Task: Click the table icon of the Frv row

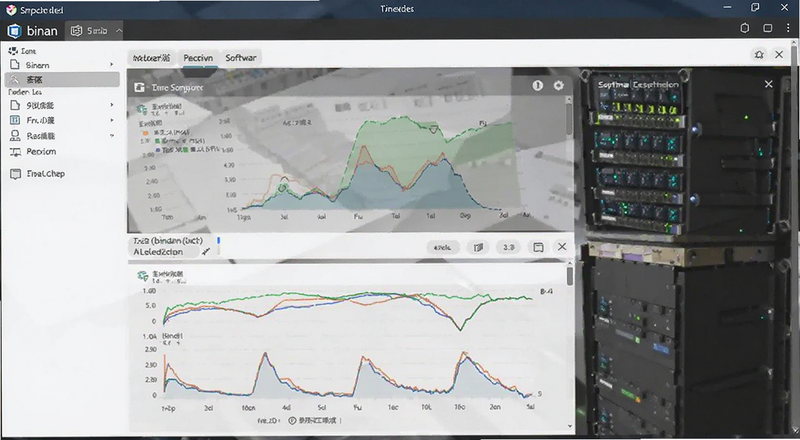Action: click(15, 120)
